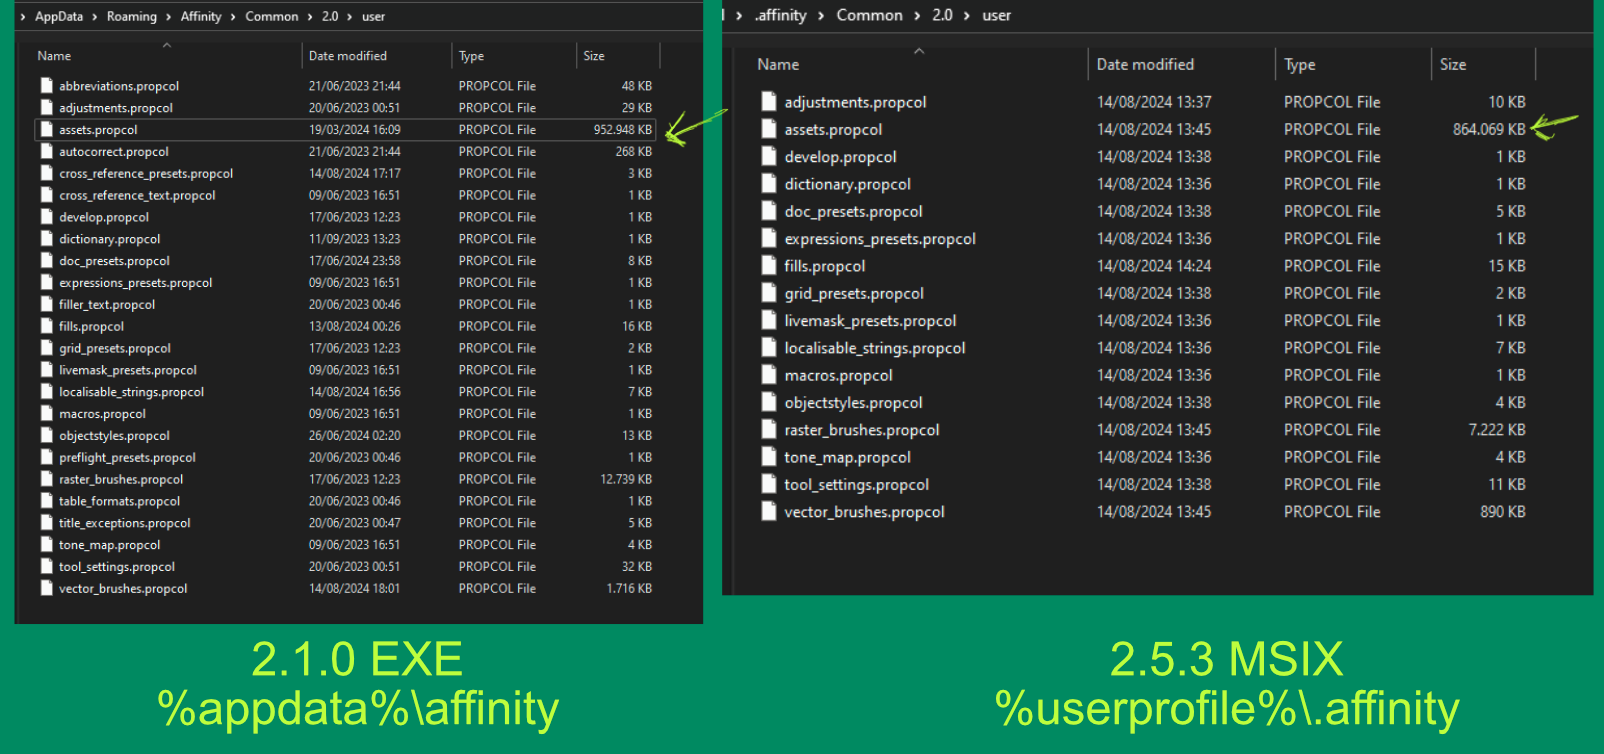The width and height of the screenshot is (1604, 754).
Task: Click file icon of expressions_presets.propcol in right window
Action: [x=768, y=239]
